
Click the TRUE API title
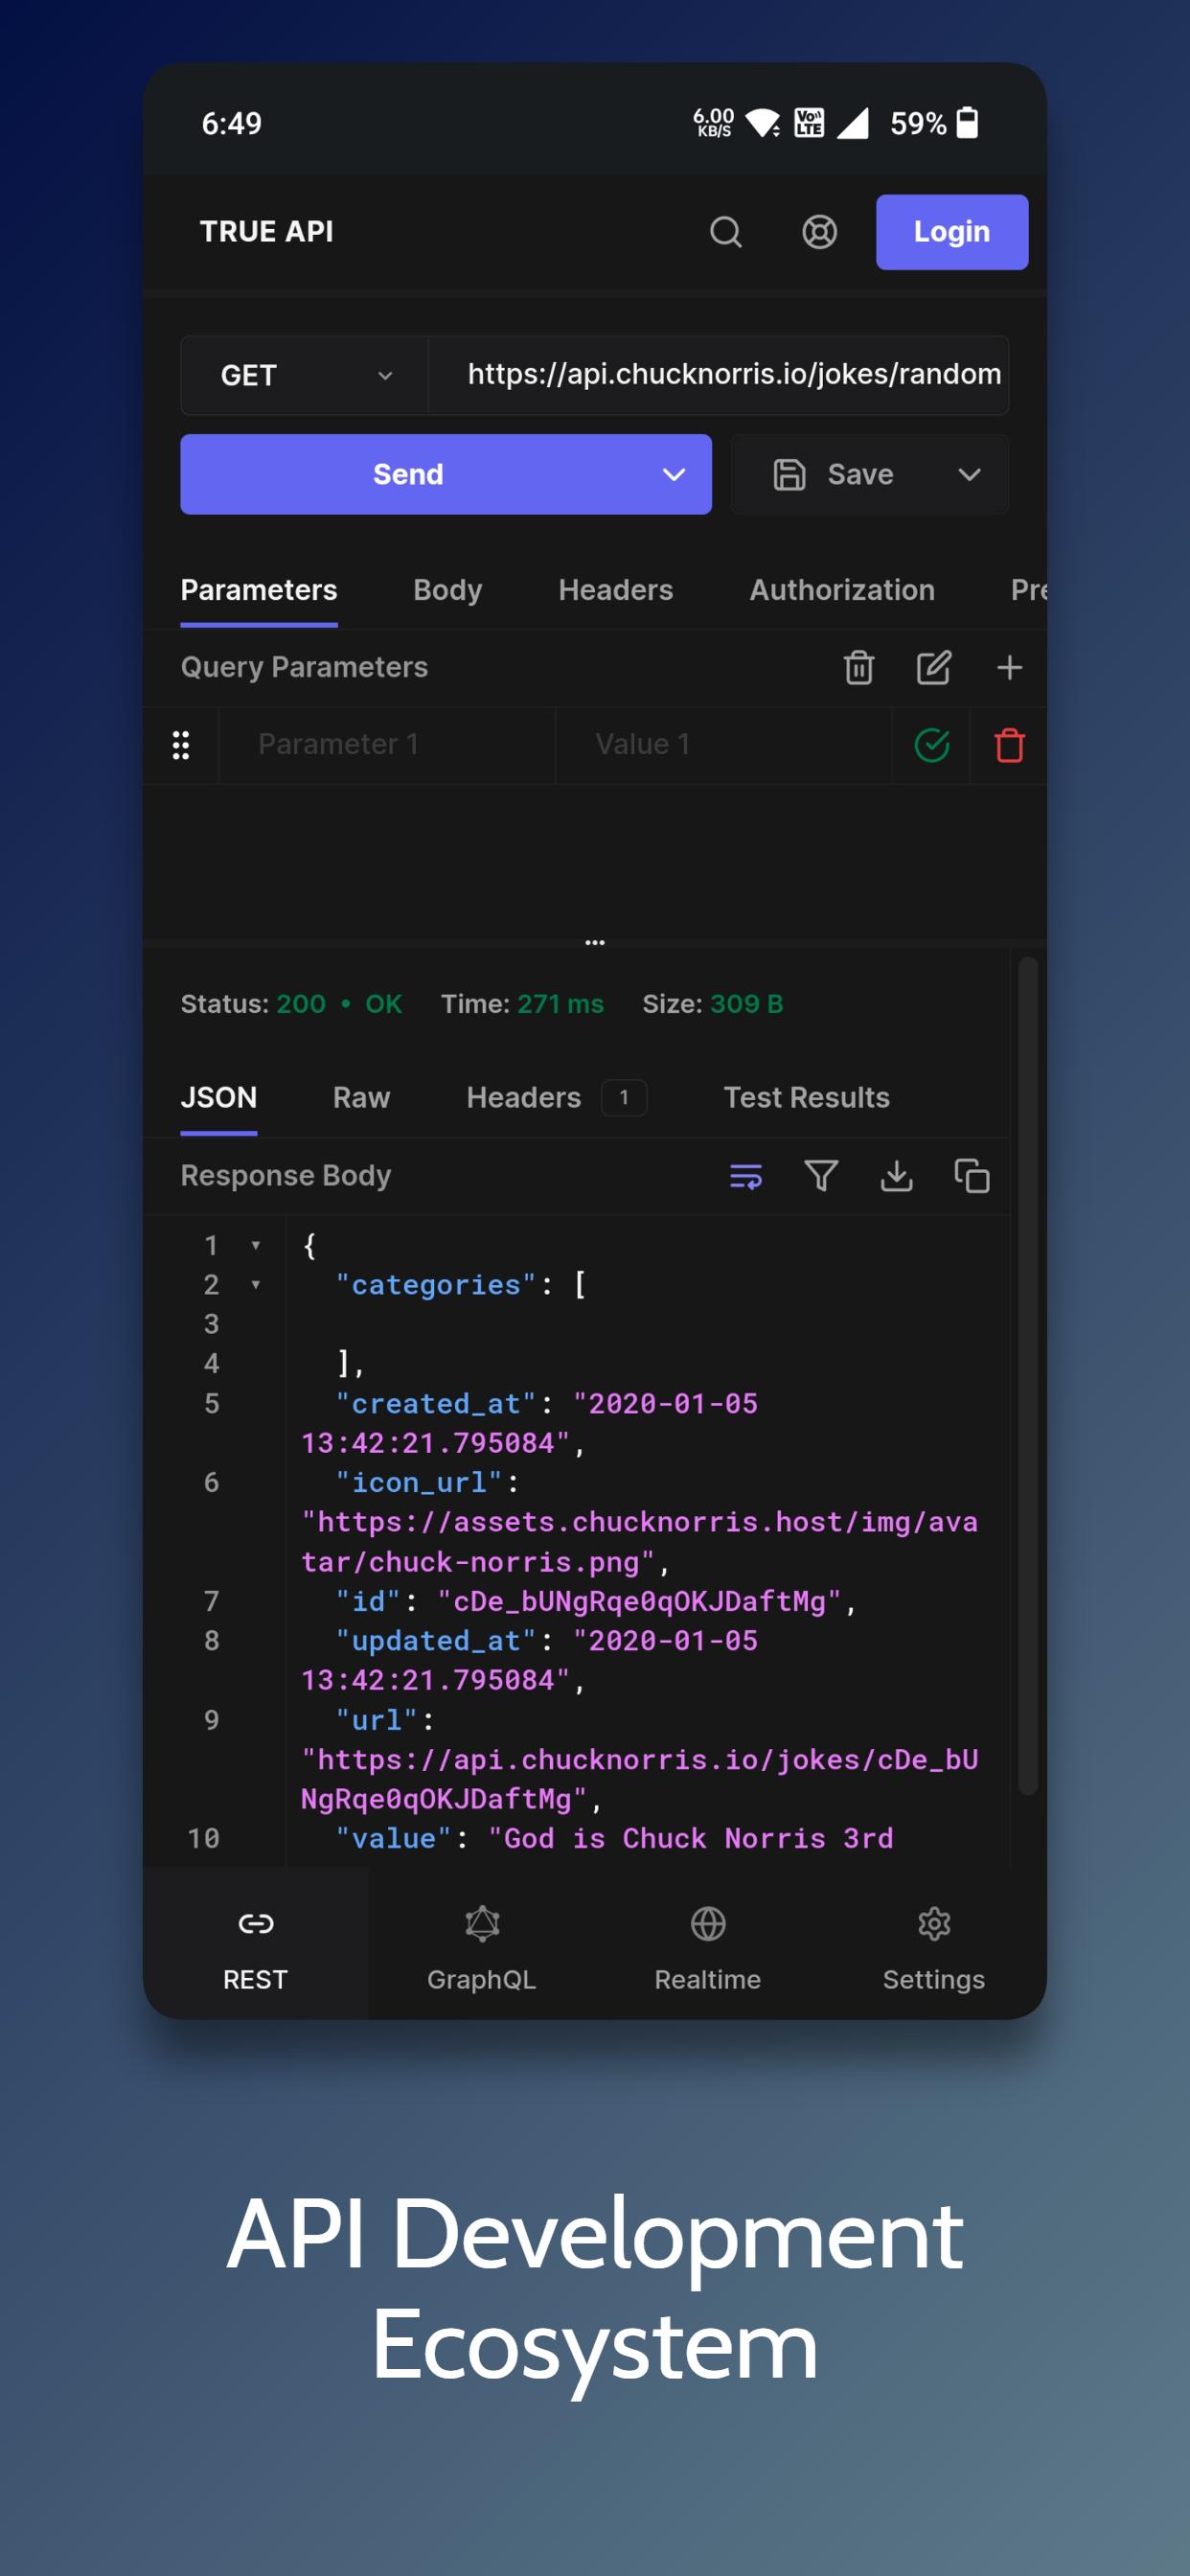pyautogui.click(x=267, y=232)
